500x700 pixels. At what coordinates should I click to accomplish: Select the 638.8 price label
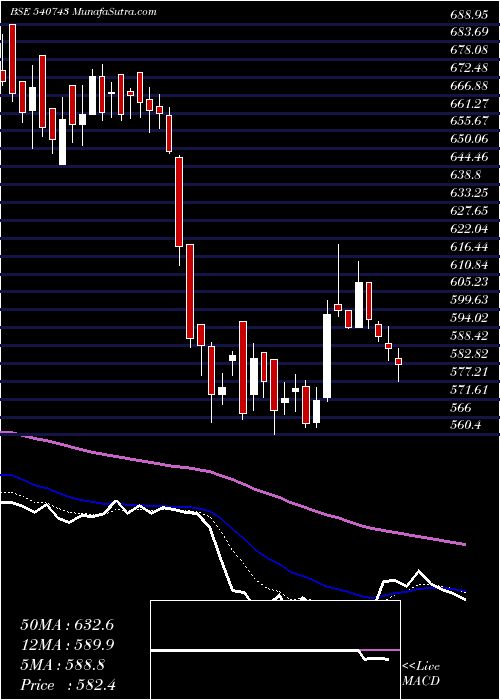pyautogui.click(x=465, y=175)
